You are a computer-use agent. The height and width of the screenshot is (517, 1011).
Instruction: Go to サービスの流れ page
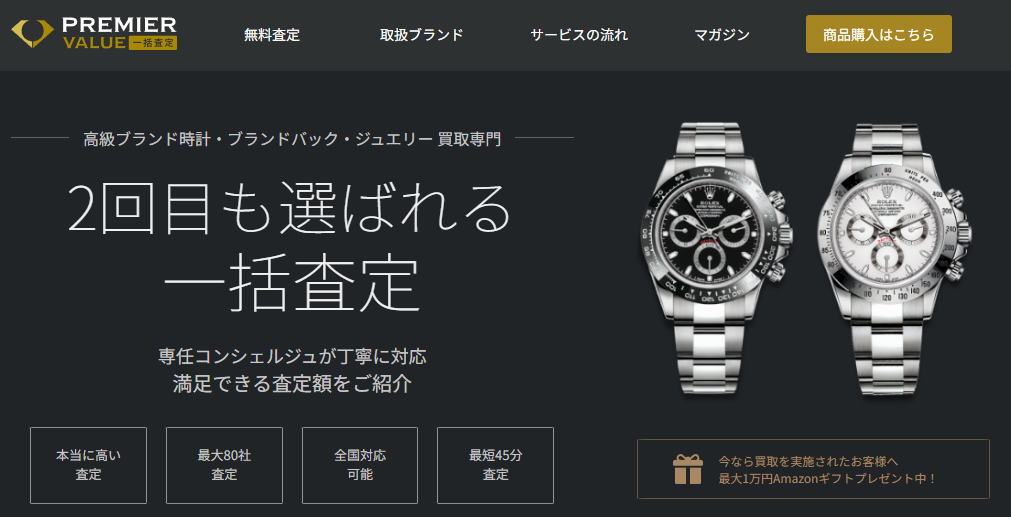pos(579,35)
